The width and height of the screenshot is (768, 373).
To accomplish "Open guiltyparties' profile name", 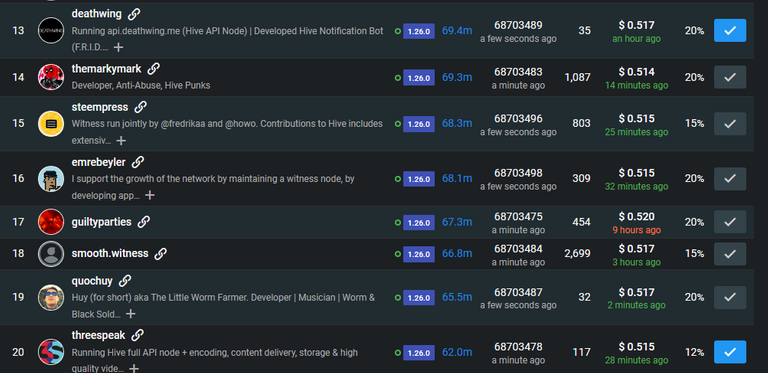I will tap(101, 222).
